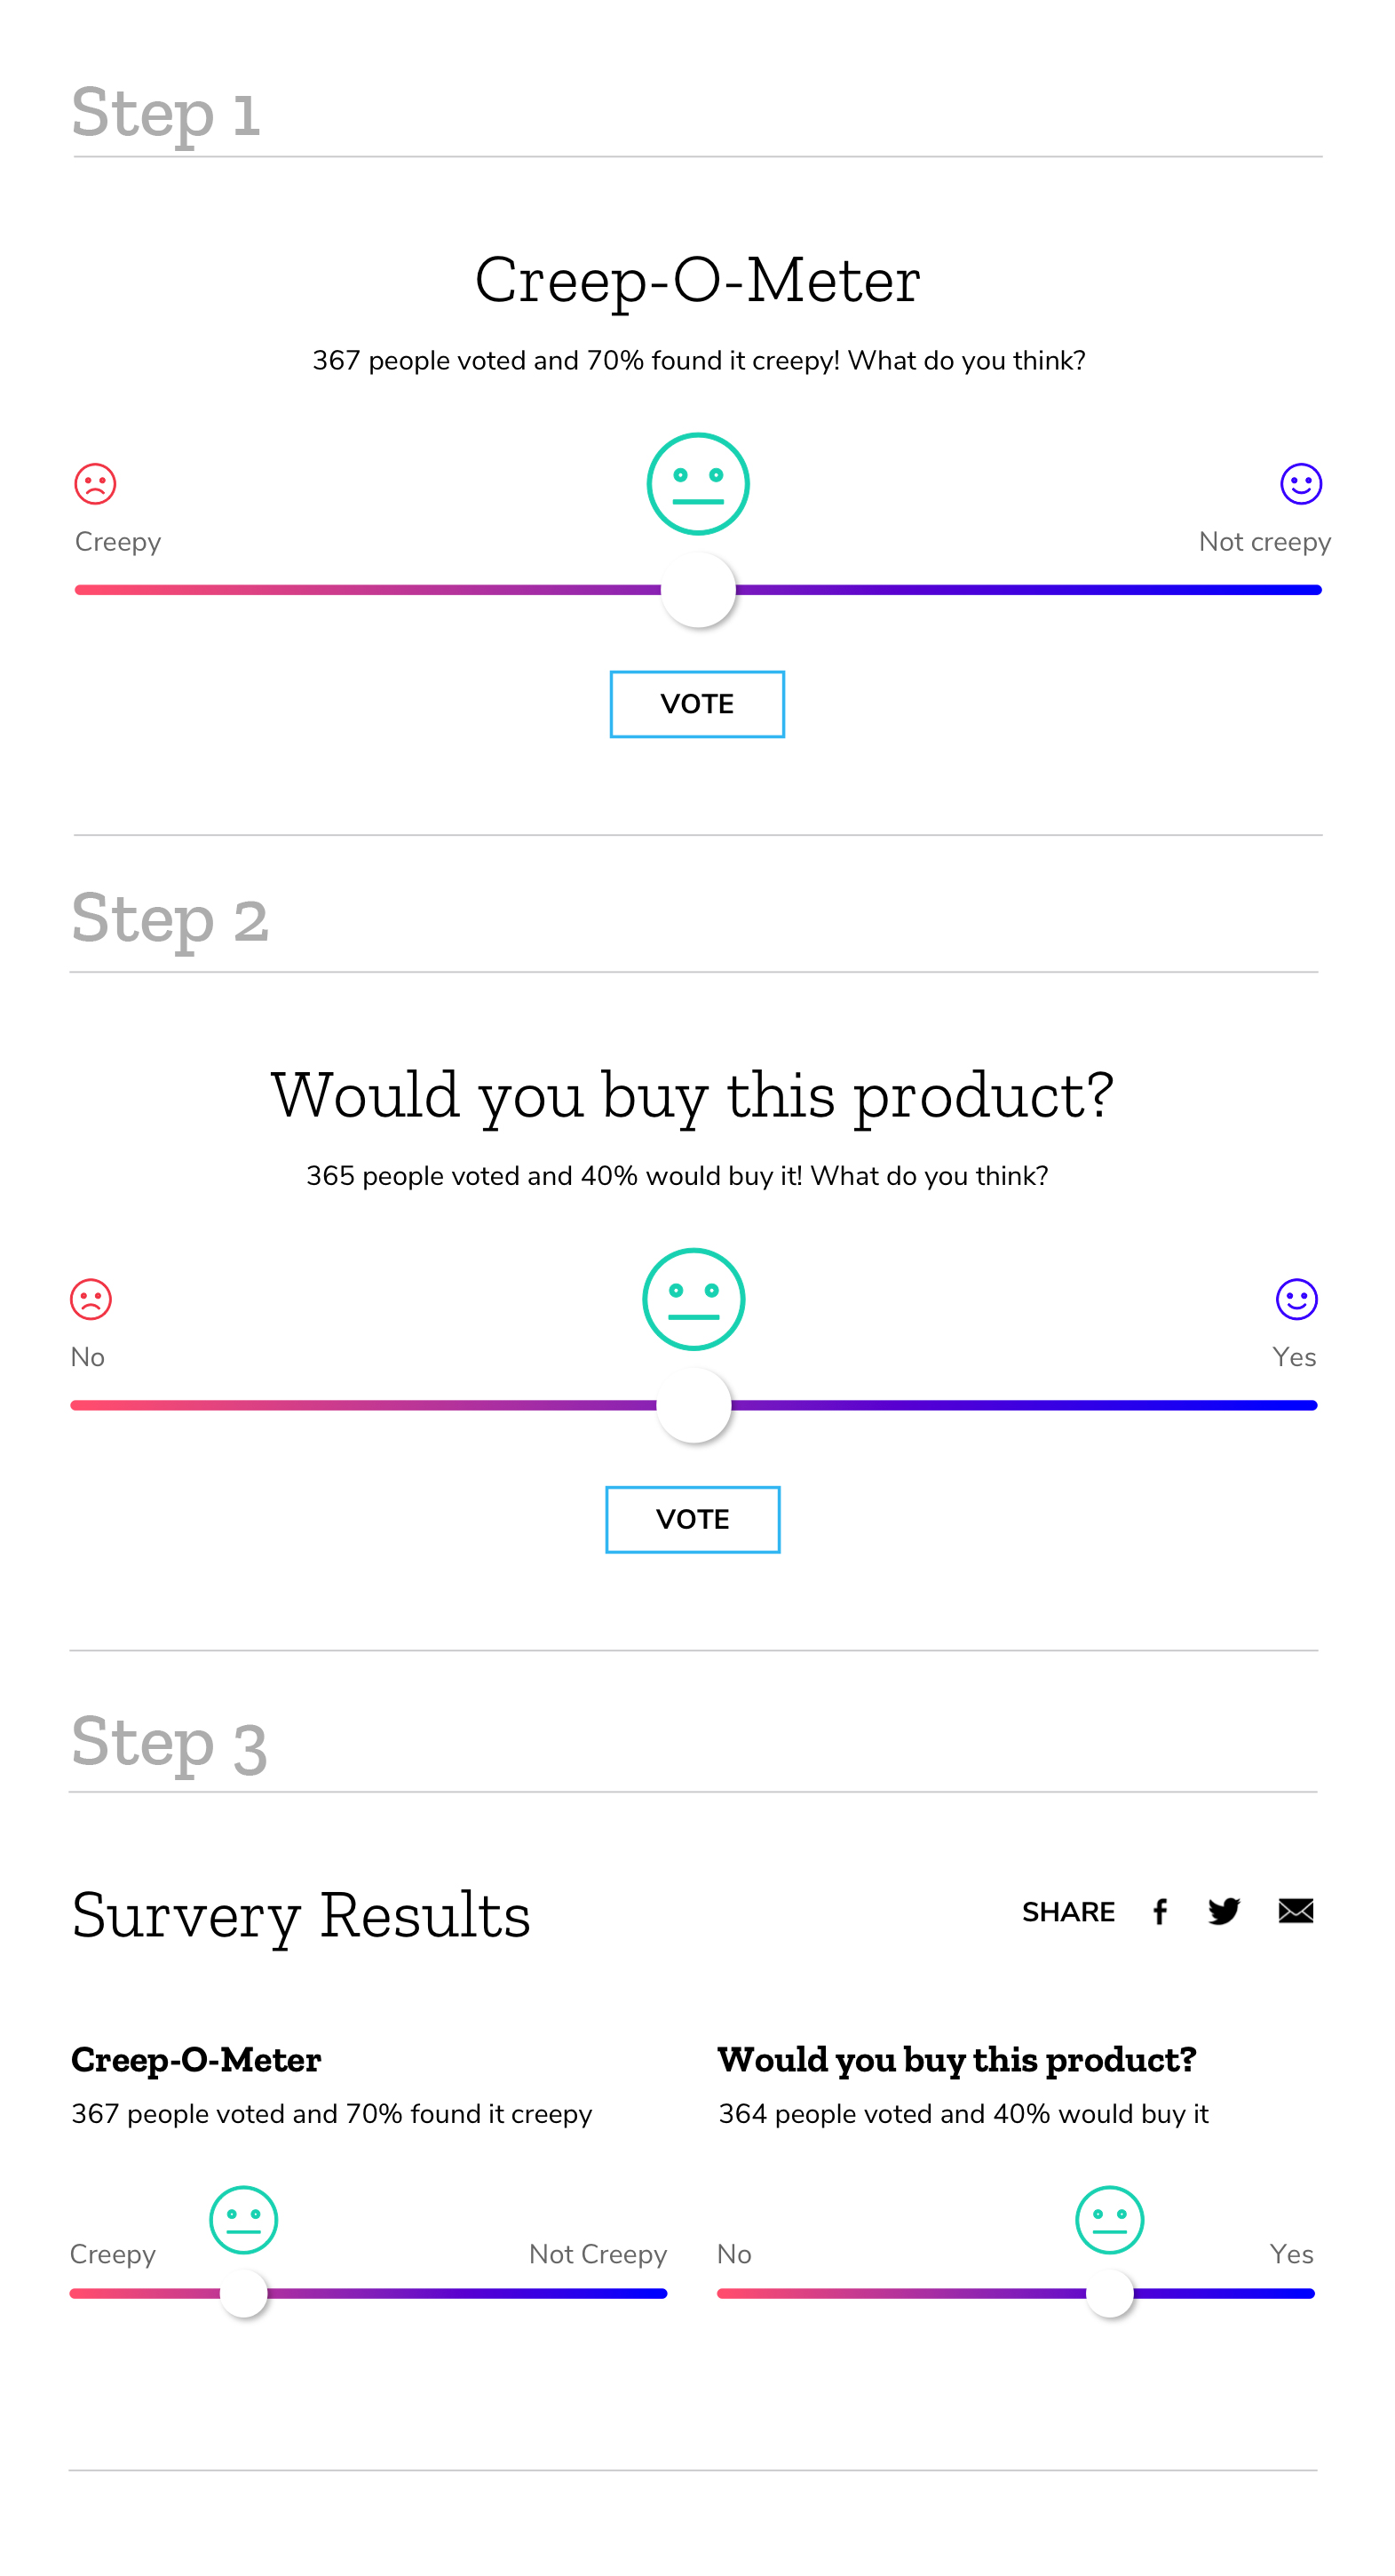Click the neutral face in Creep-O-Meter results

pos(243,2220)
